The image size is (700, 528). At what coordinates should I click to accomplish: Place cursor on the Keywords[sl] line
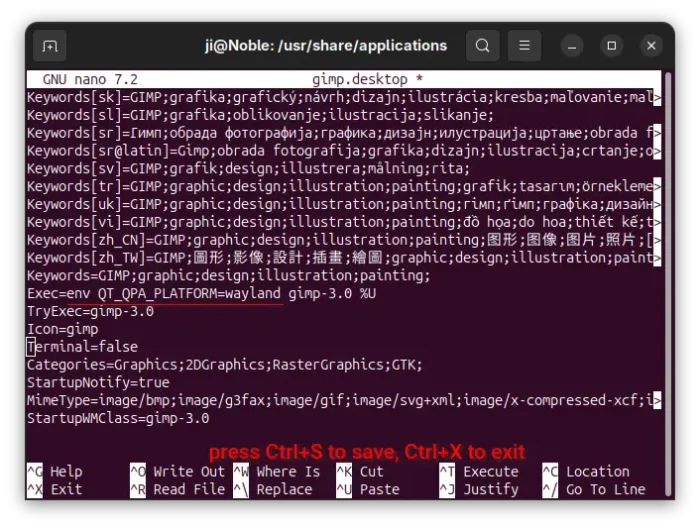(260, 115)
